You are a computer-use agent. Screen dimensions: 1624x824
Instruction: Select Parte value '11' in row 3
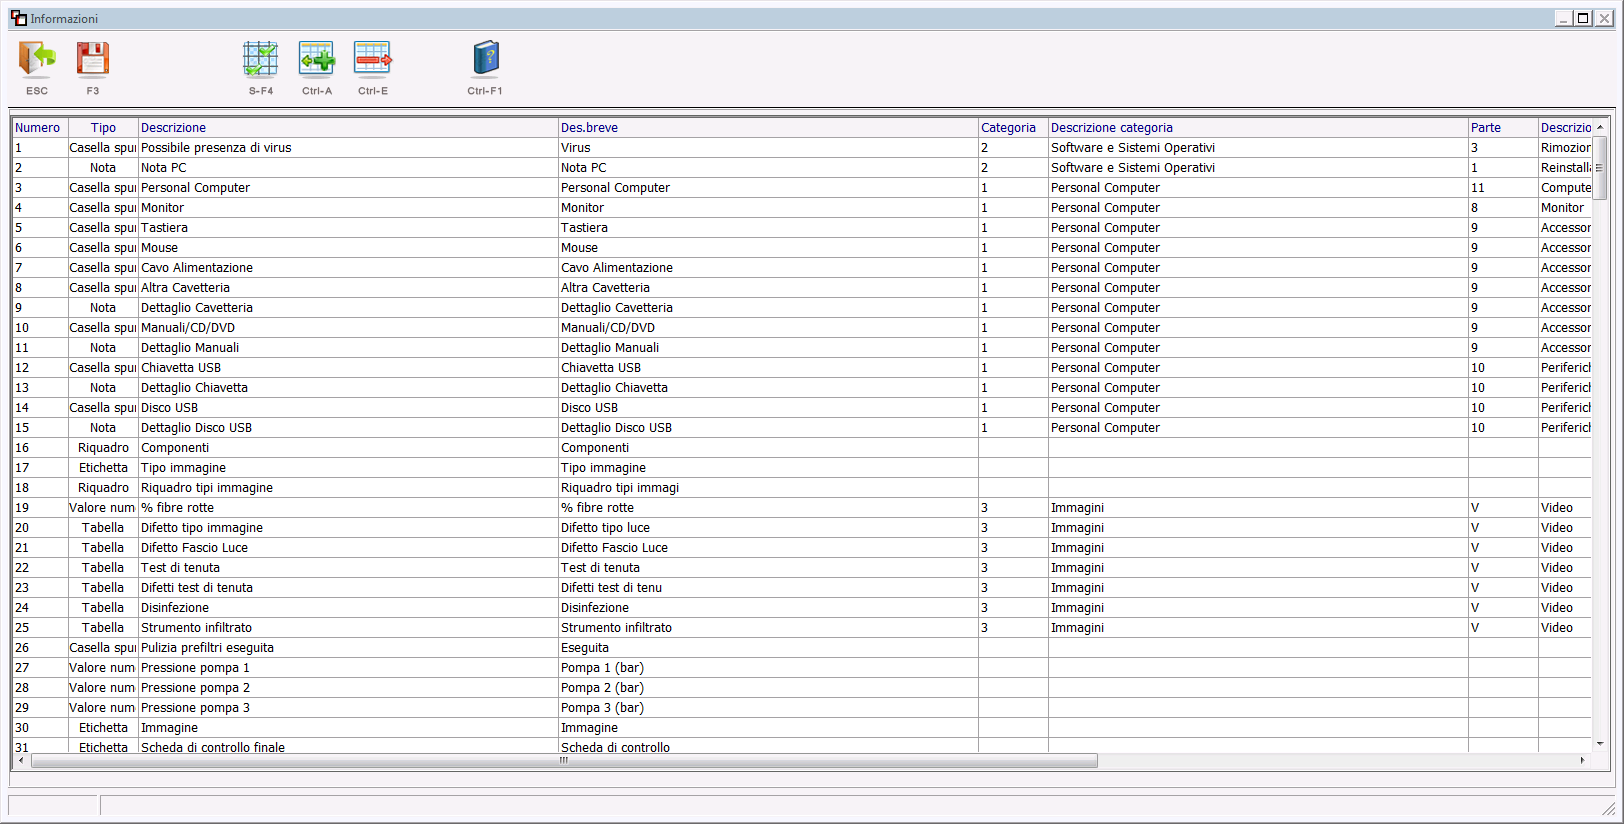tap(1503, 188)
